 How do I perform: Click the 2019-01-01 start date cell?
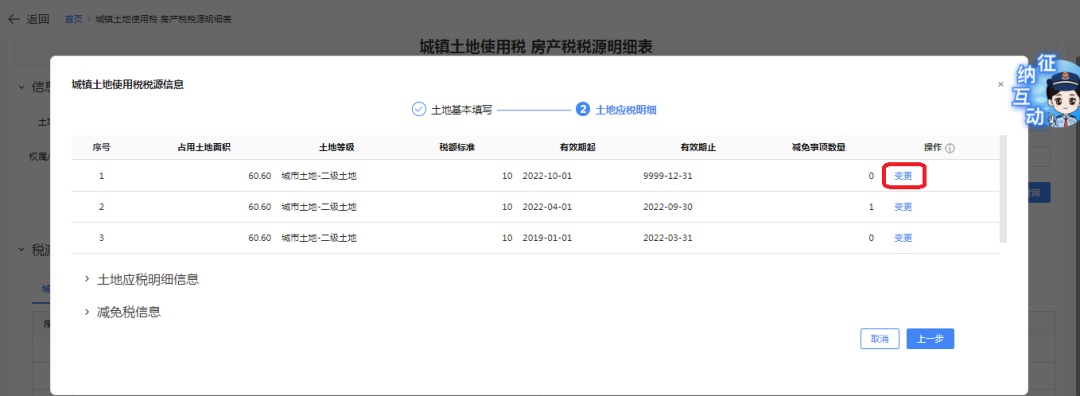point(548,238)
